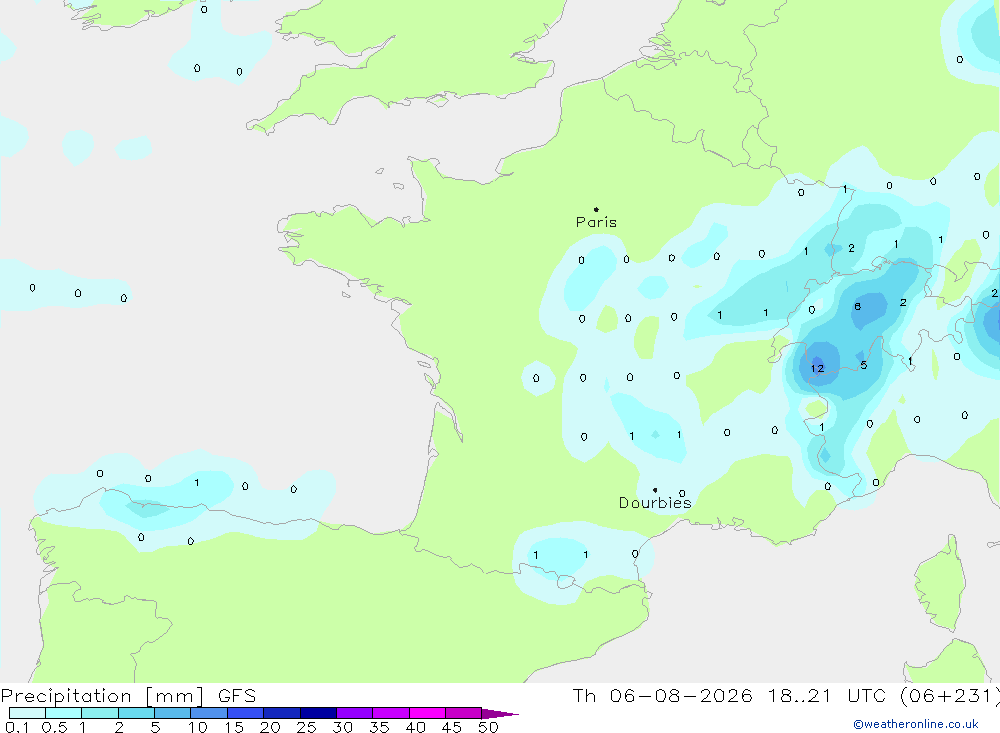
Task: Click the '0.1' legend scale label
Action: [17, 727]
